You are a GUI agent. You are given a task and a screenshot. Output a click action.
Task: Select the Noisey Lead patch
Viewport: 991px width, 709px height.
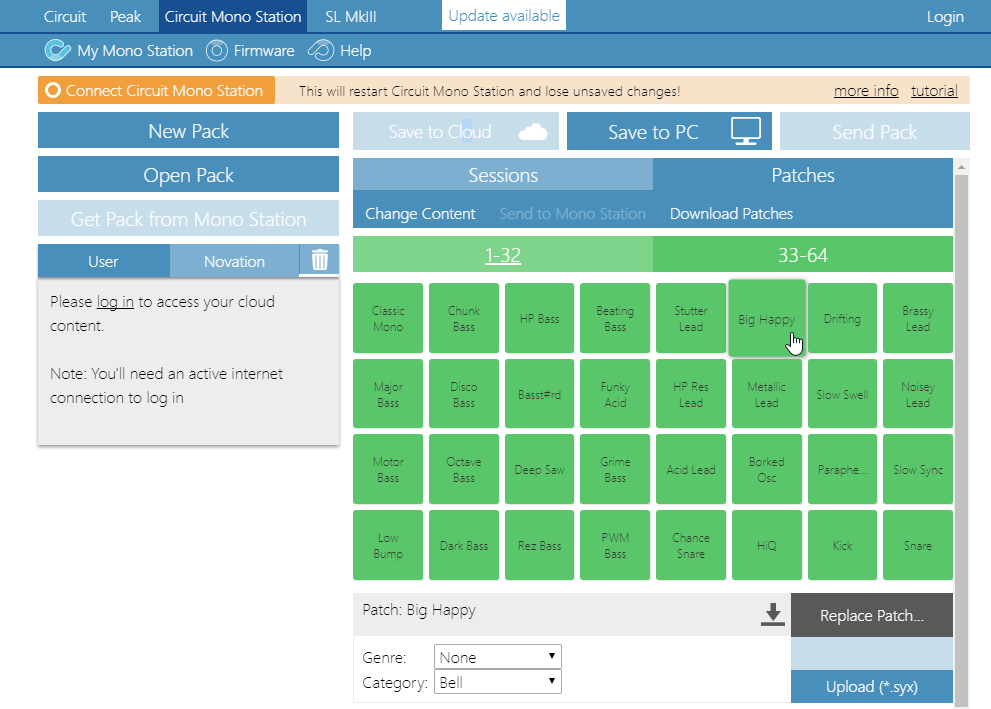(918, 394)
